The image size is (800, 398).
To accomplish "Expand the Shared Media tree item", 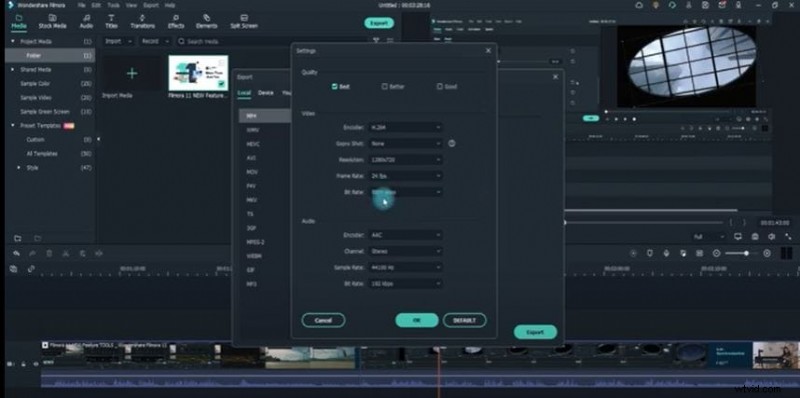I will [13, 69].
